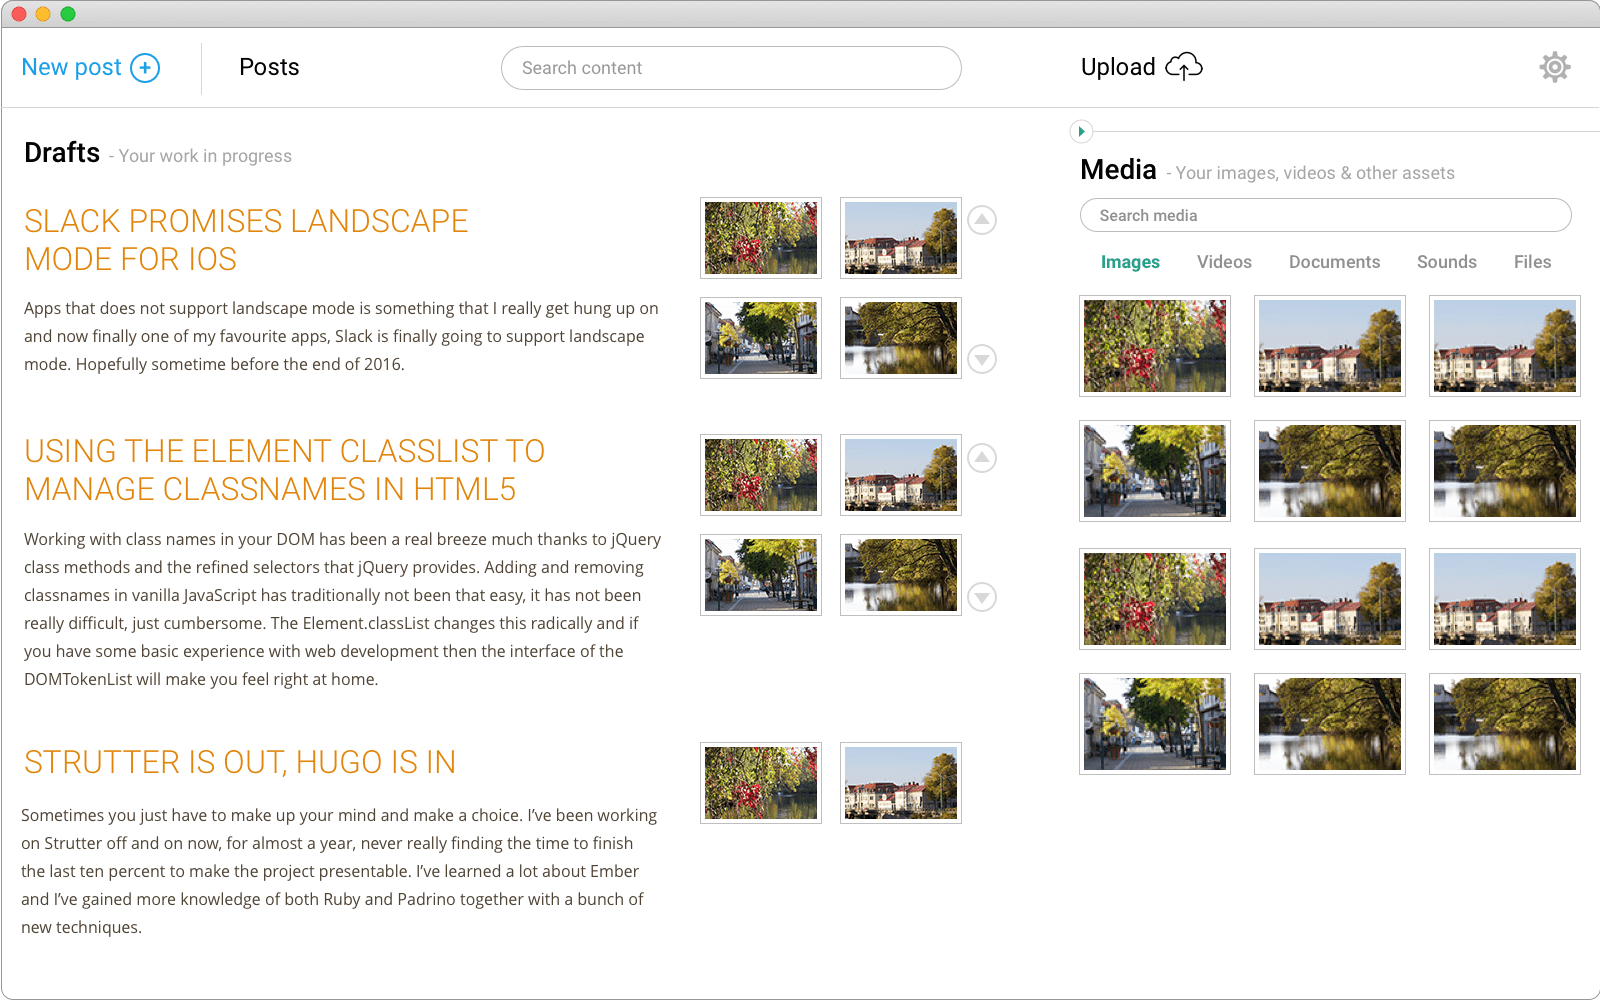This screenshot has width=1600, height=1000.
Task: Switch to the Images tab
Action: [1130, 262]
